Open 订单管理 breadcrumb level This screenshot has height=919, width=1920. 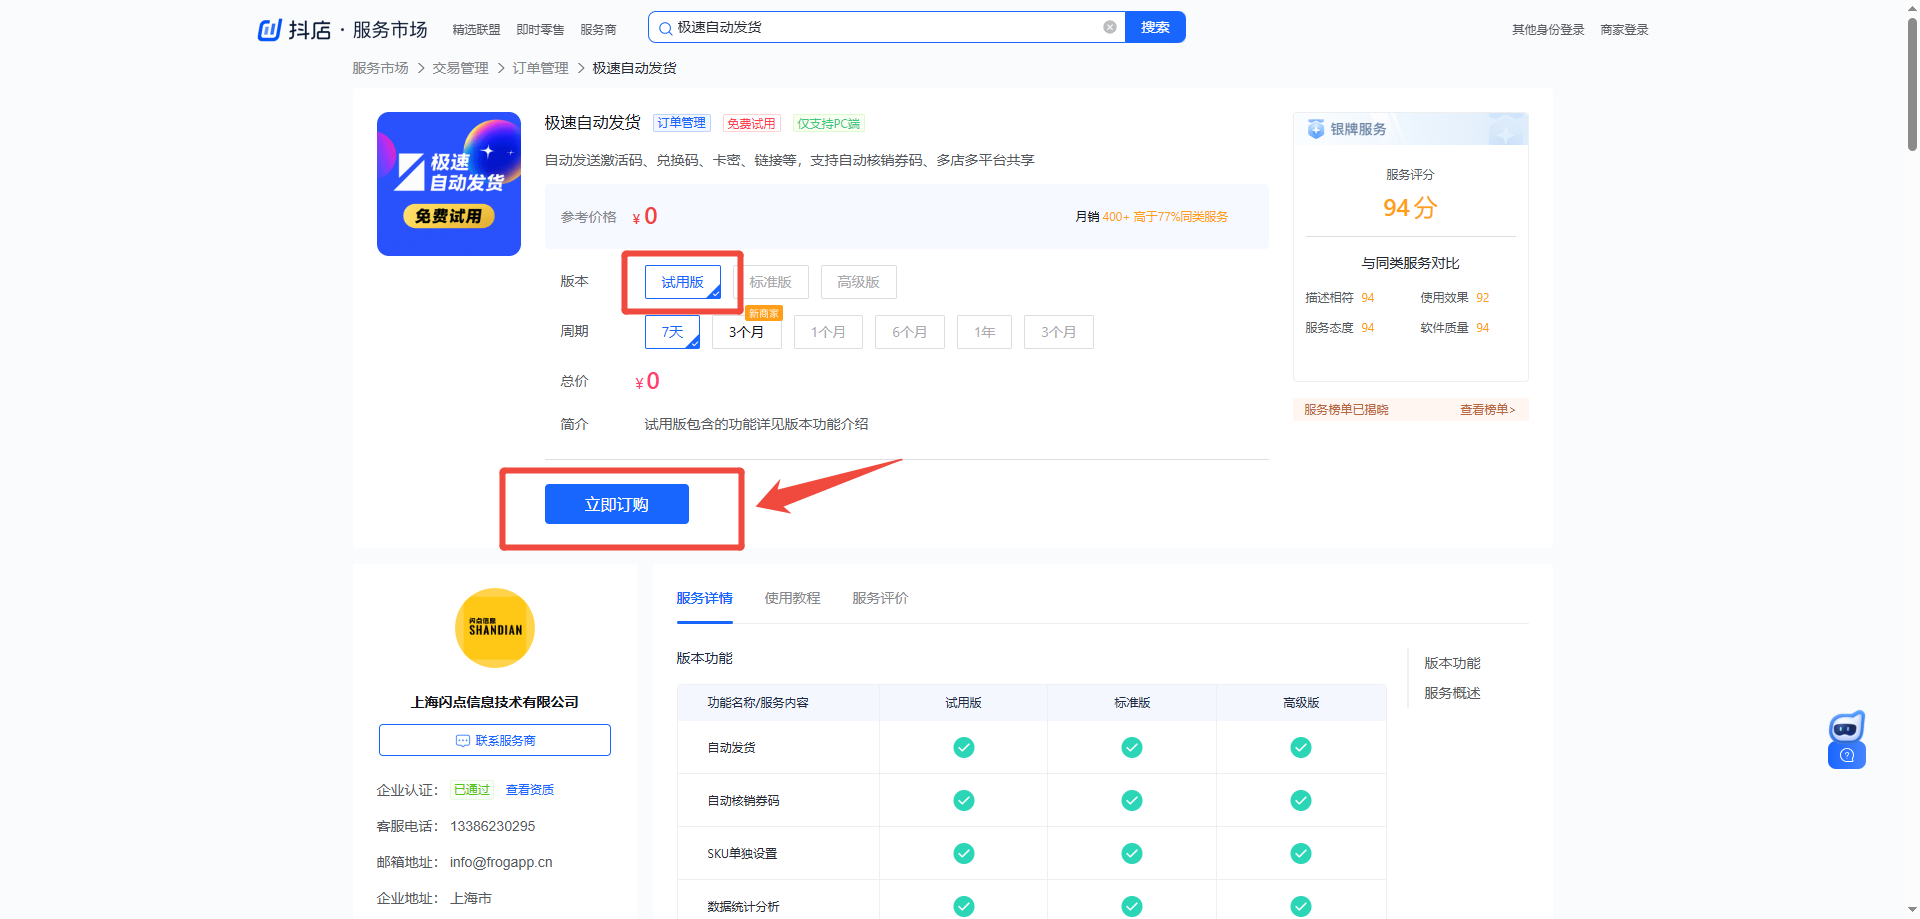(540, 68)
